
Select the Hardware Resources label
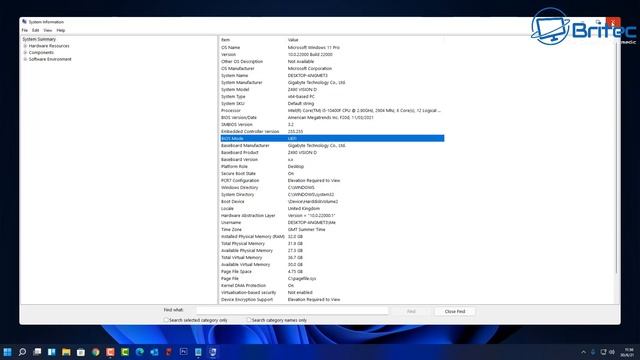[49, 46]
